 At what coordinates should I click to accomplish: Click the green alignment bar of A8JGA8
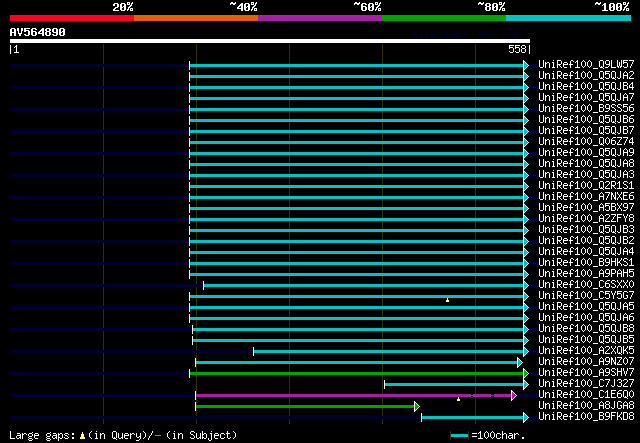(305, 407)
